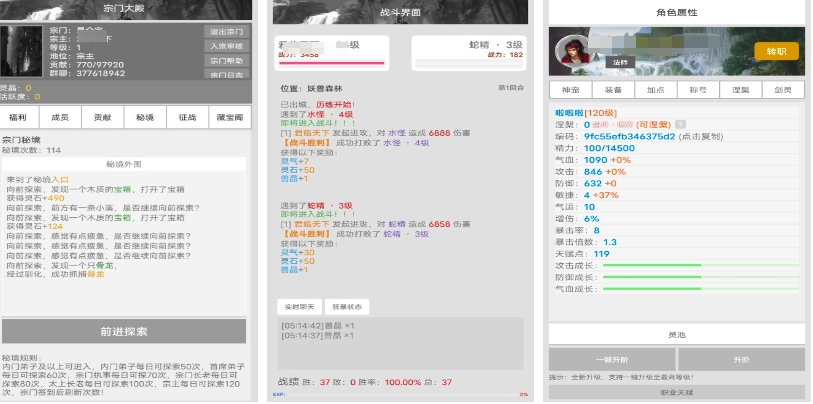This screenshot has height=404, width=813.
Task: Switch to the 实时聊天 tab
Action: (x=299, y=306)
